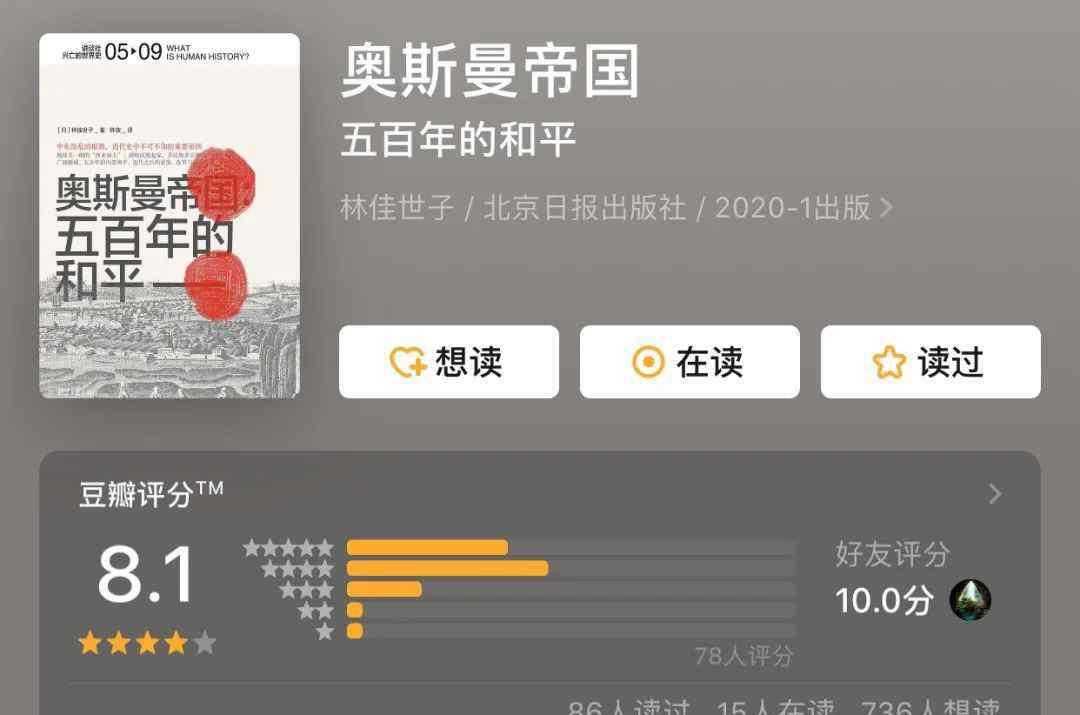
Task: Expand the 豆瓣评分 section chevron arrow
Action: 995,493
